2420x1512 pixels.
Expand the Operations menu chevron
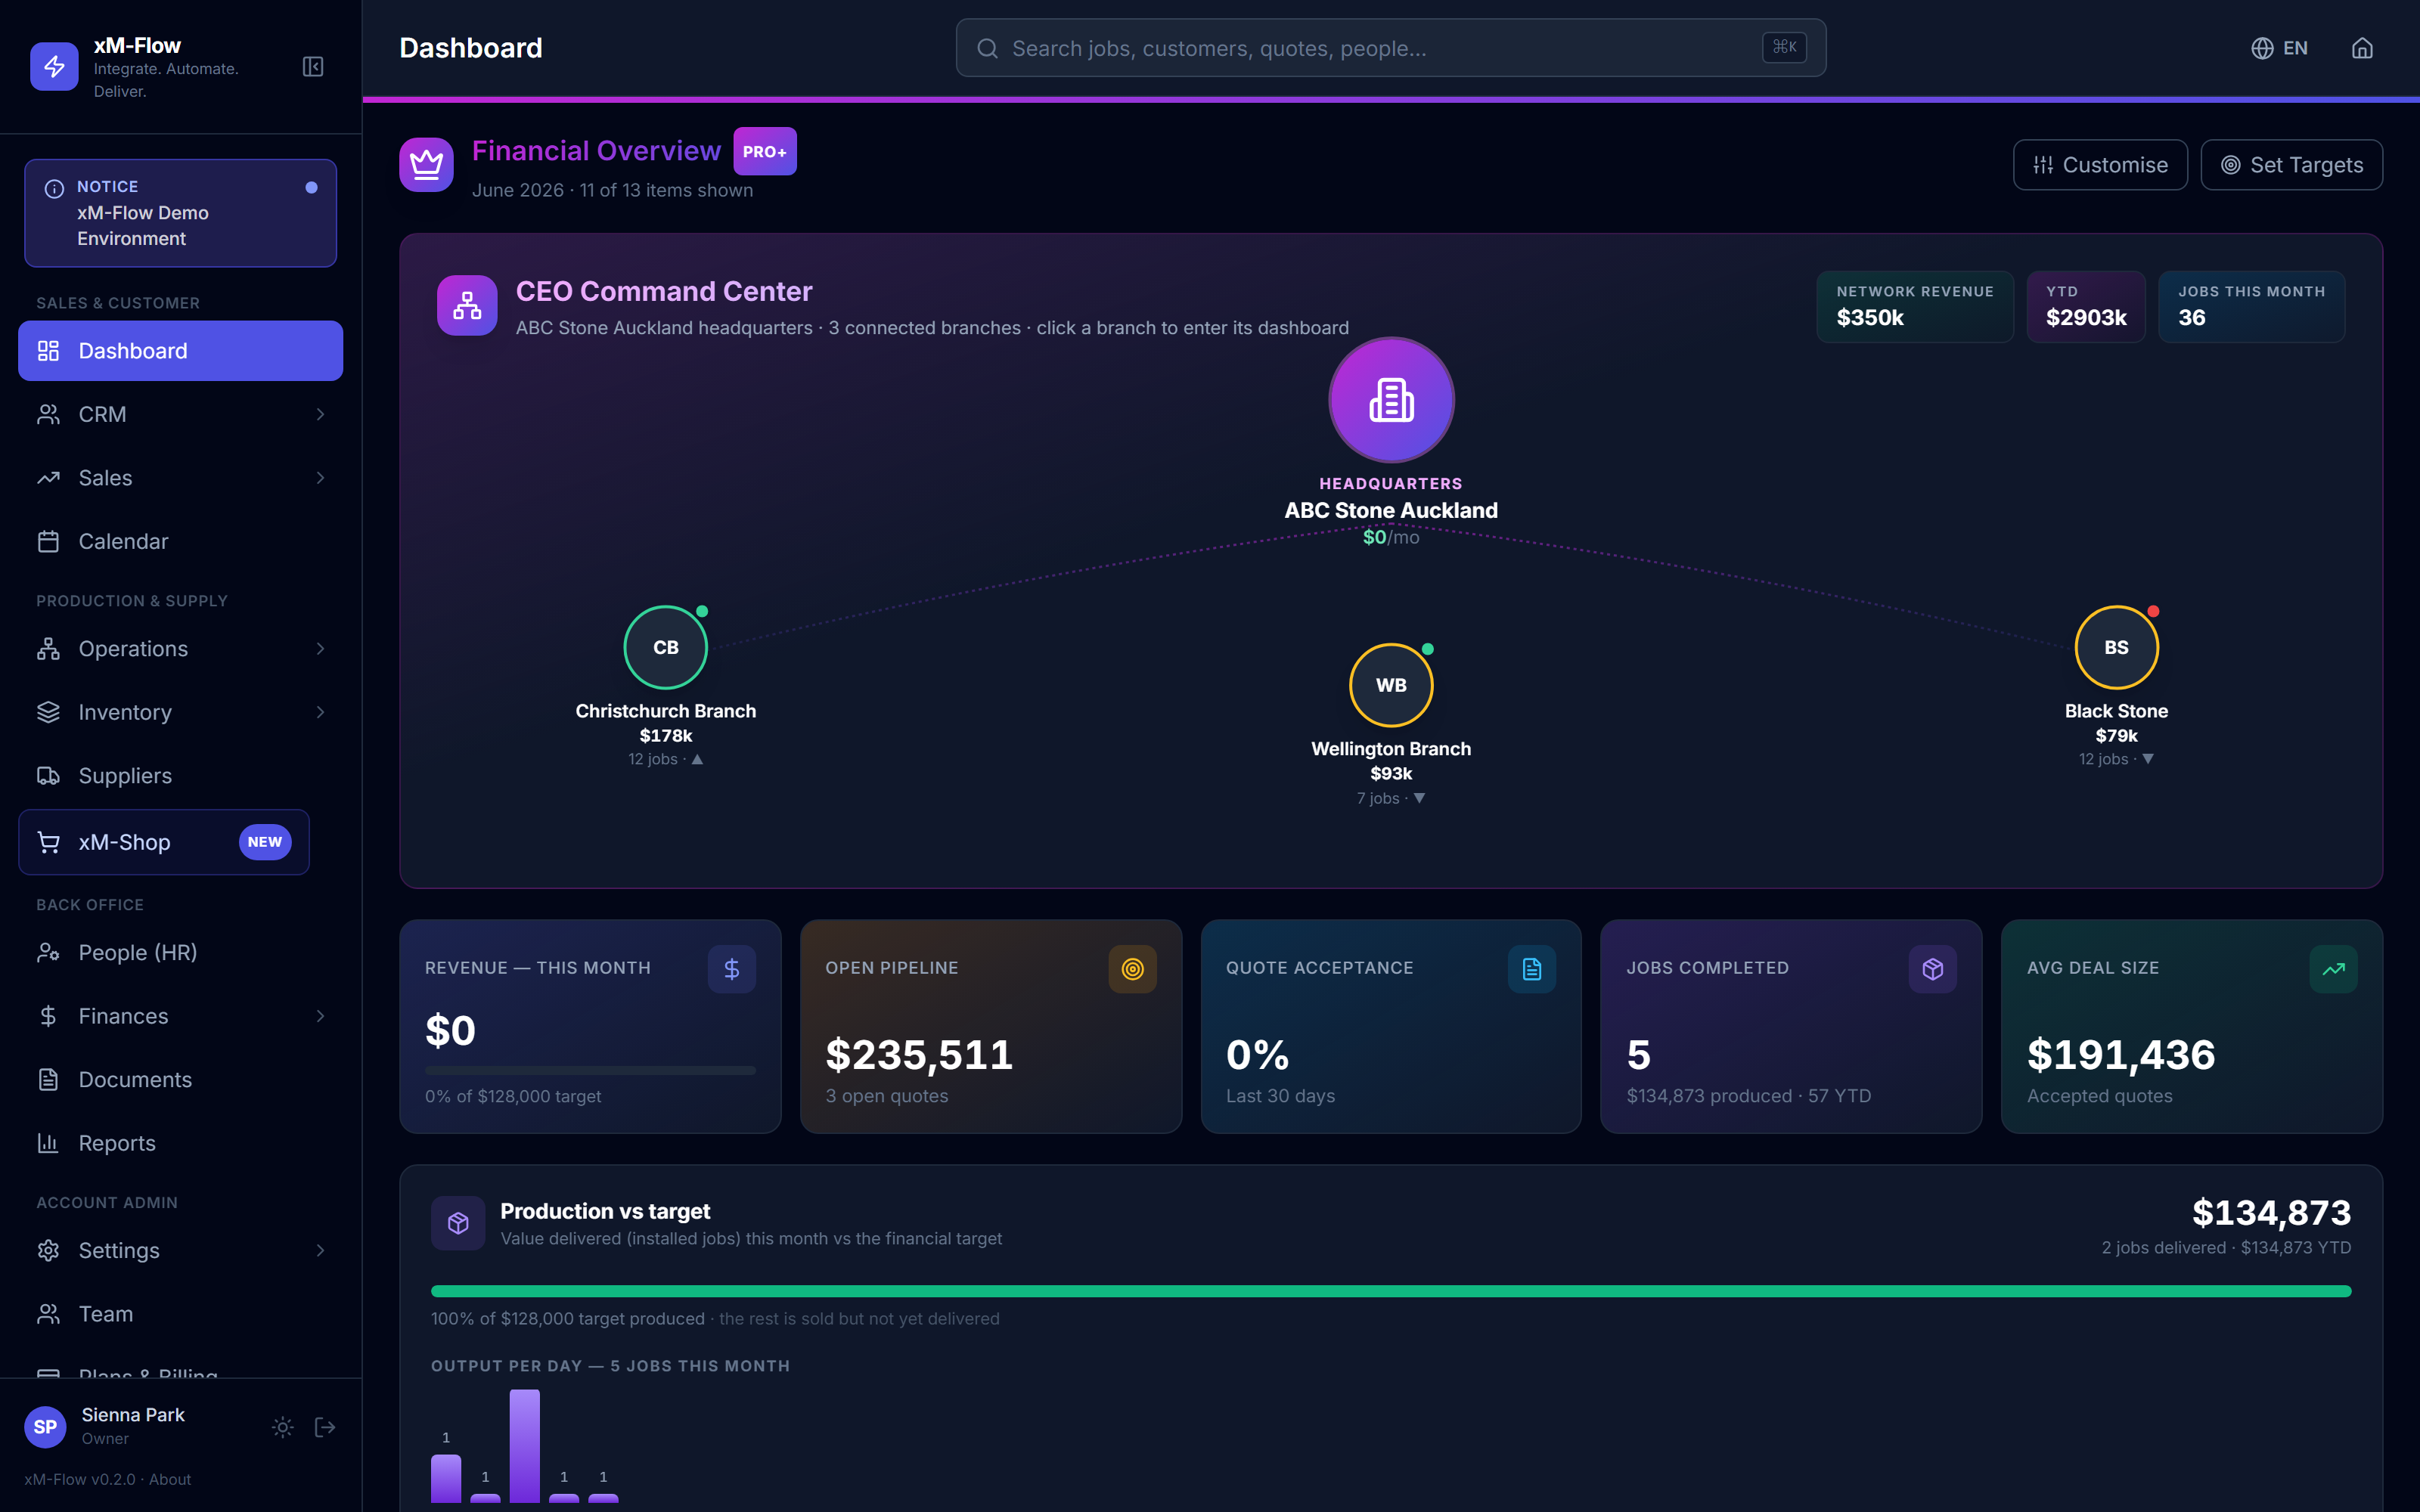click(x=320, y=649)
